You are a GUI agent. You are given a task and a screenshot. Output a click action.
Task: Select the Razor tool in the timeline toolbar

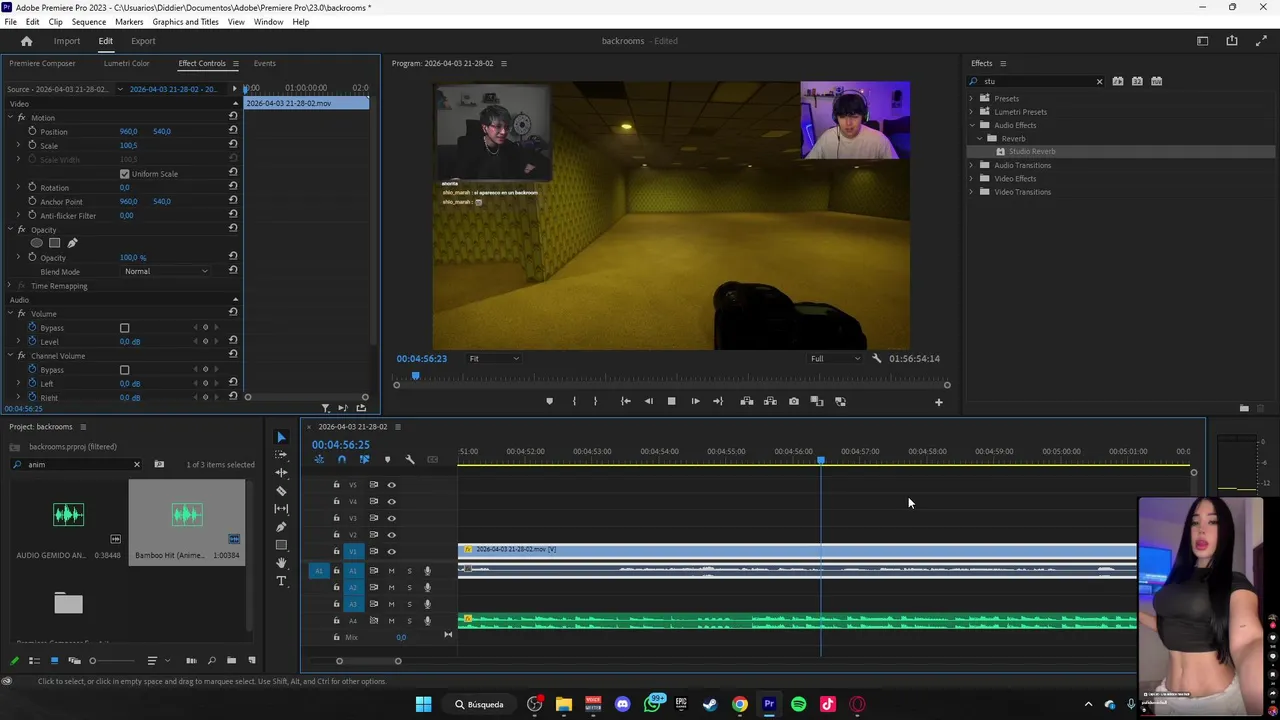coord(281,491)
